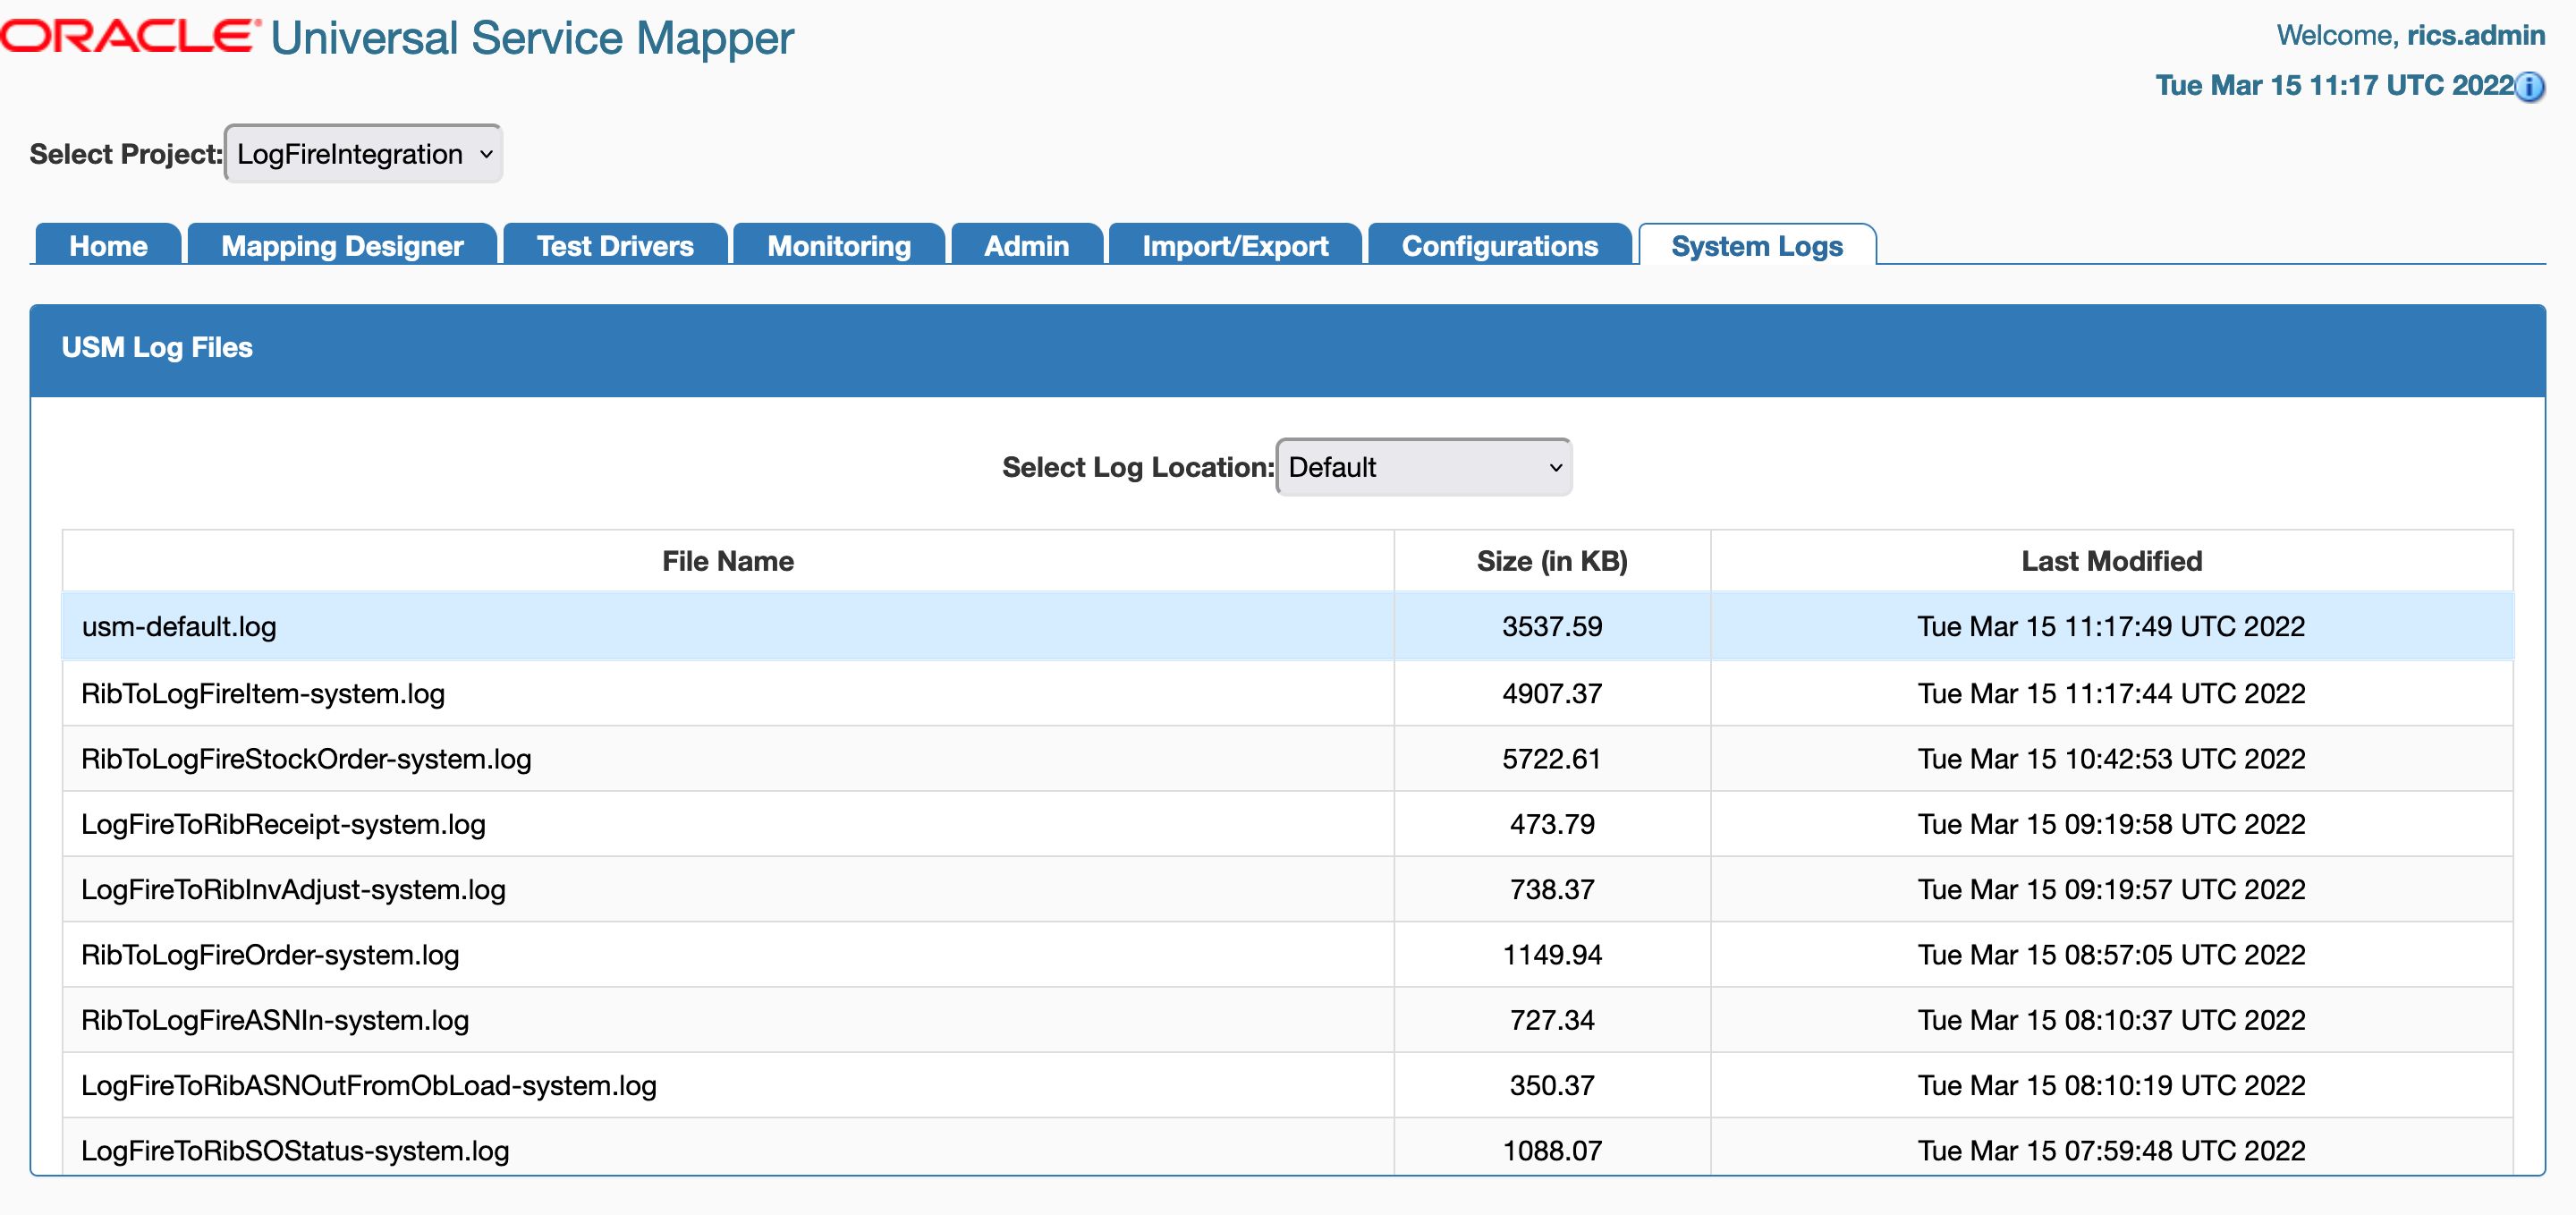The width and height of the screenshot is (2576, 1215).
Task: Open the Select Log Location dropdown
Action: [x=1422, y=466]
